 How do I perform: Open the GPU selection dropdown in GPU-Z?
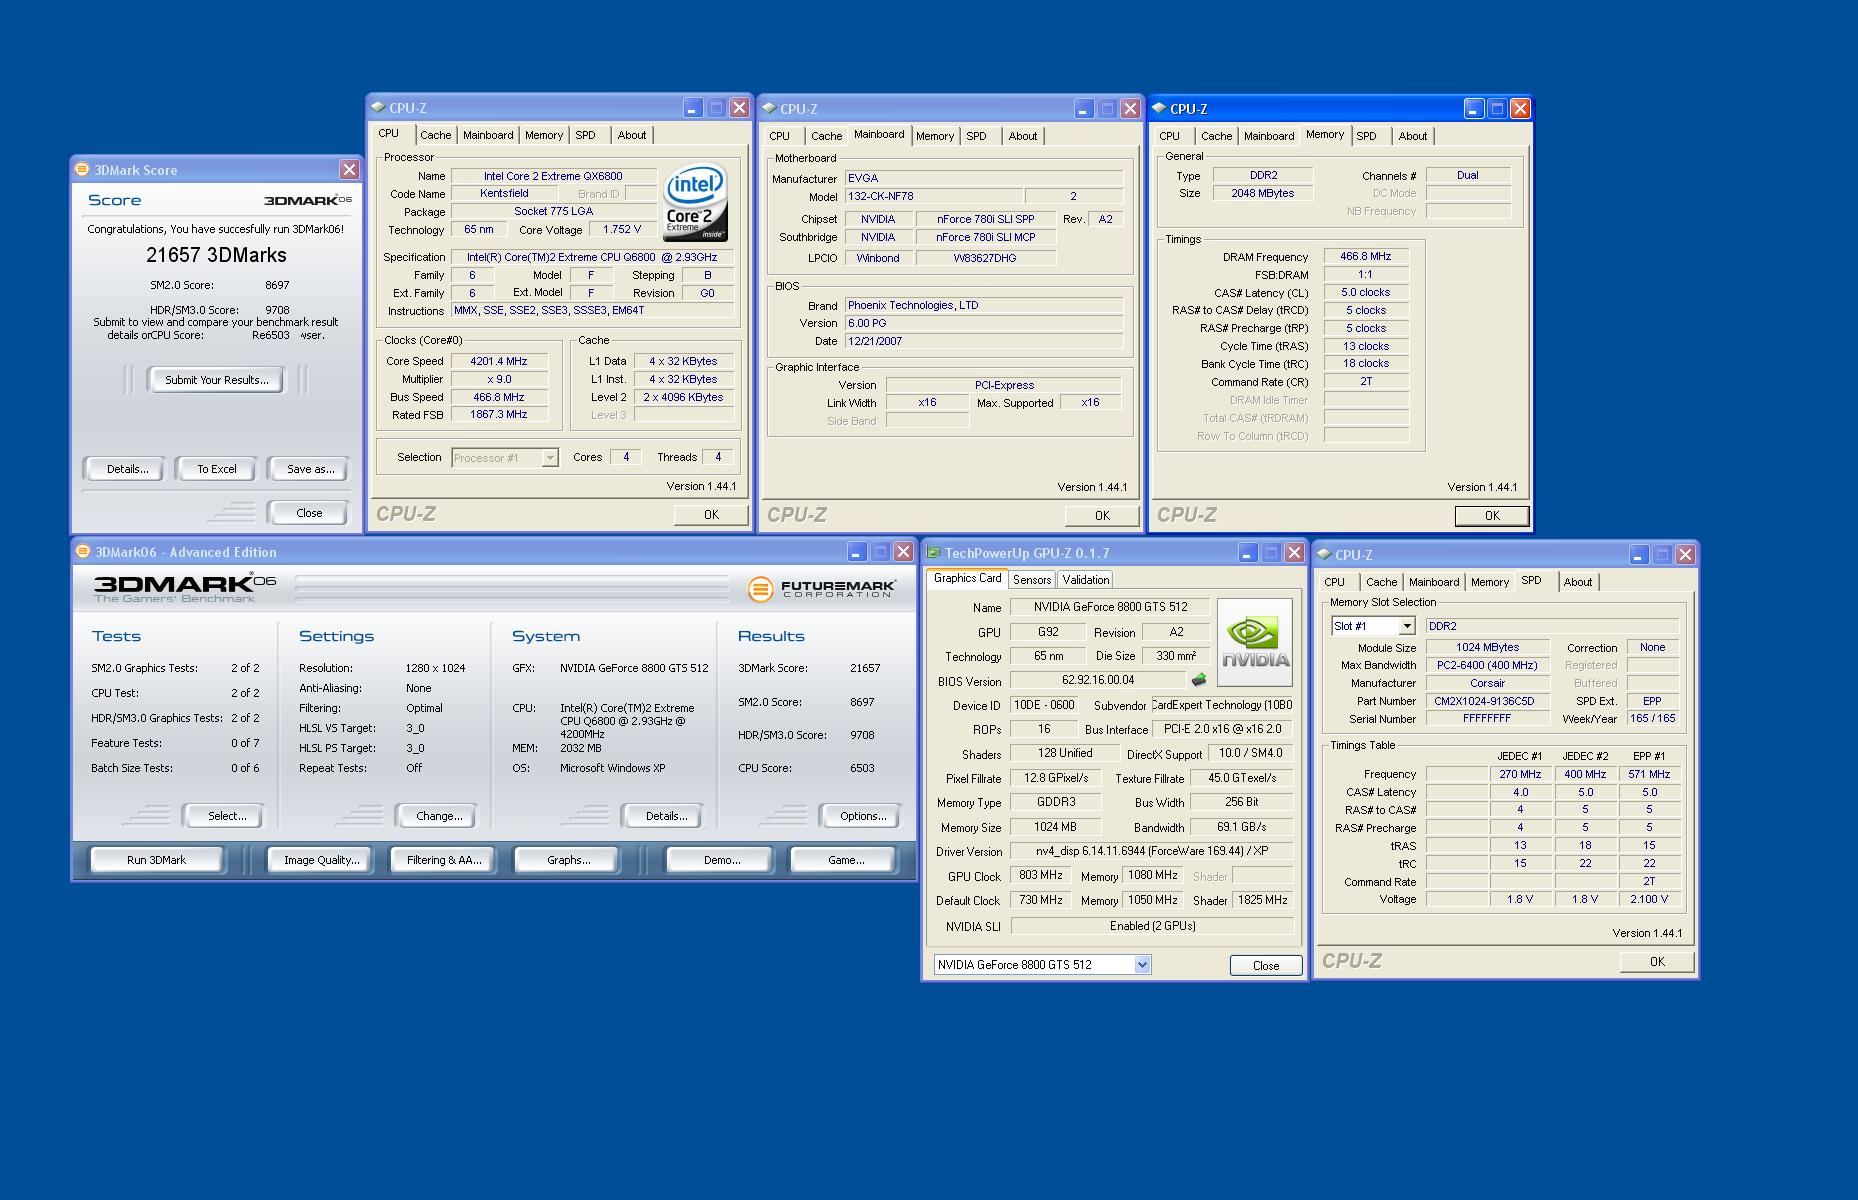[1142, 965]
